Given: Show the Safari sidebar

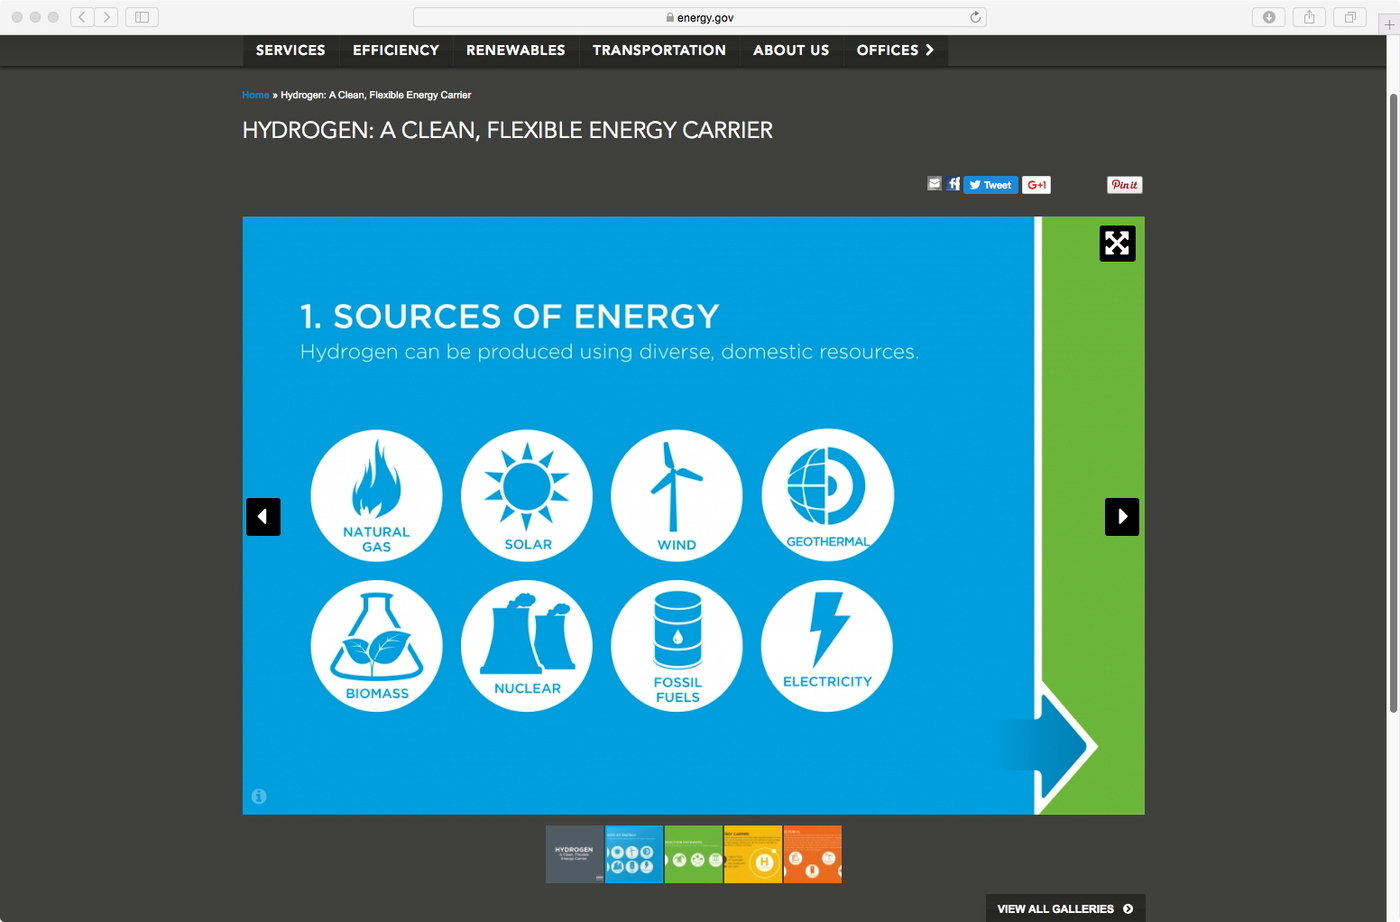Looking at the screenshot, I should 140,16.
